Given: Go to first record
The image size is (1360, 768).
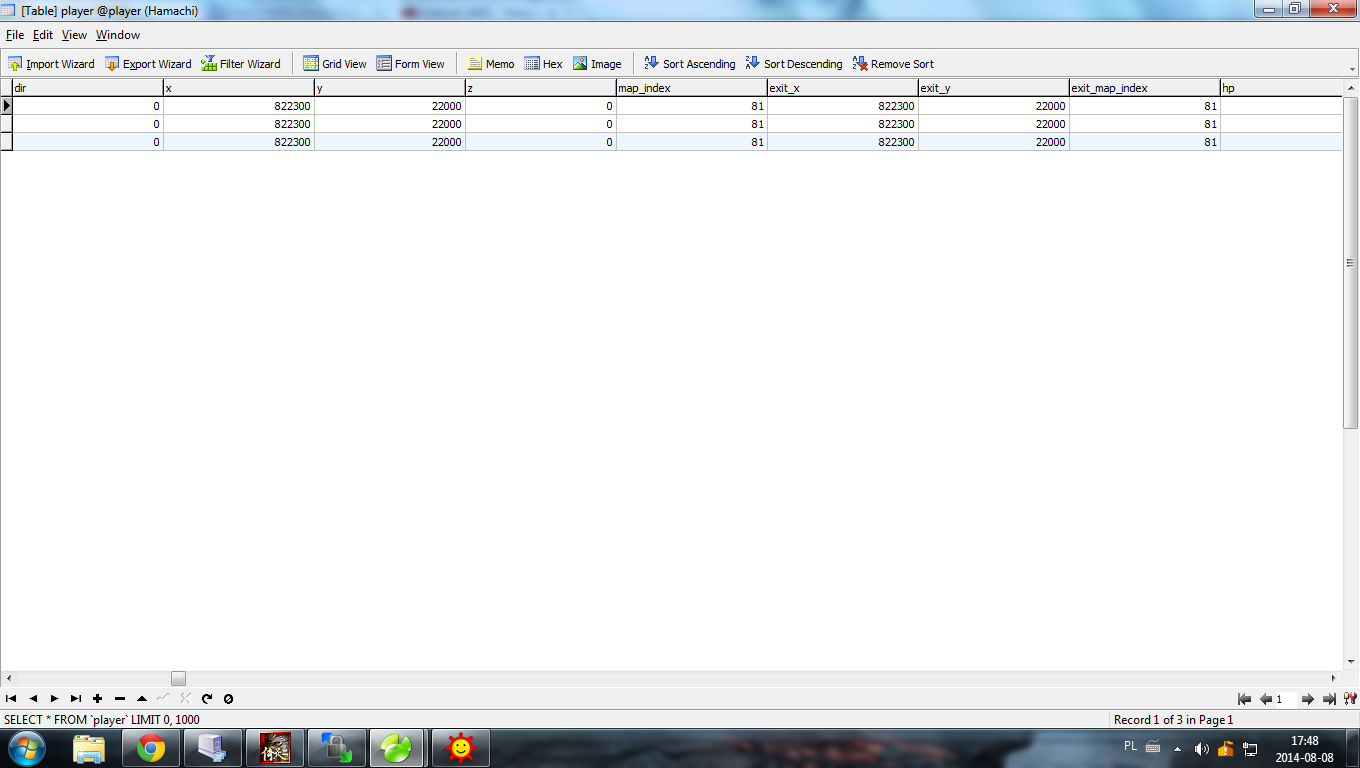Looking at the screenshot, I should coord(11,699).
